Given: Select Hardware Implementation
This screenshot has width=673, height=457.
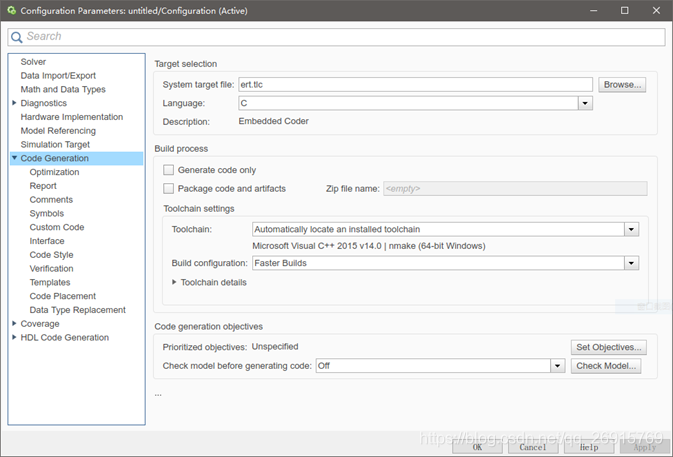Looking at the screenshot, I should pyautogui.click(x=72, y=117).
